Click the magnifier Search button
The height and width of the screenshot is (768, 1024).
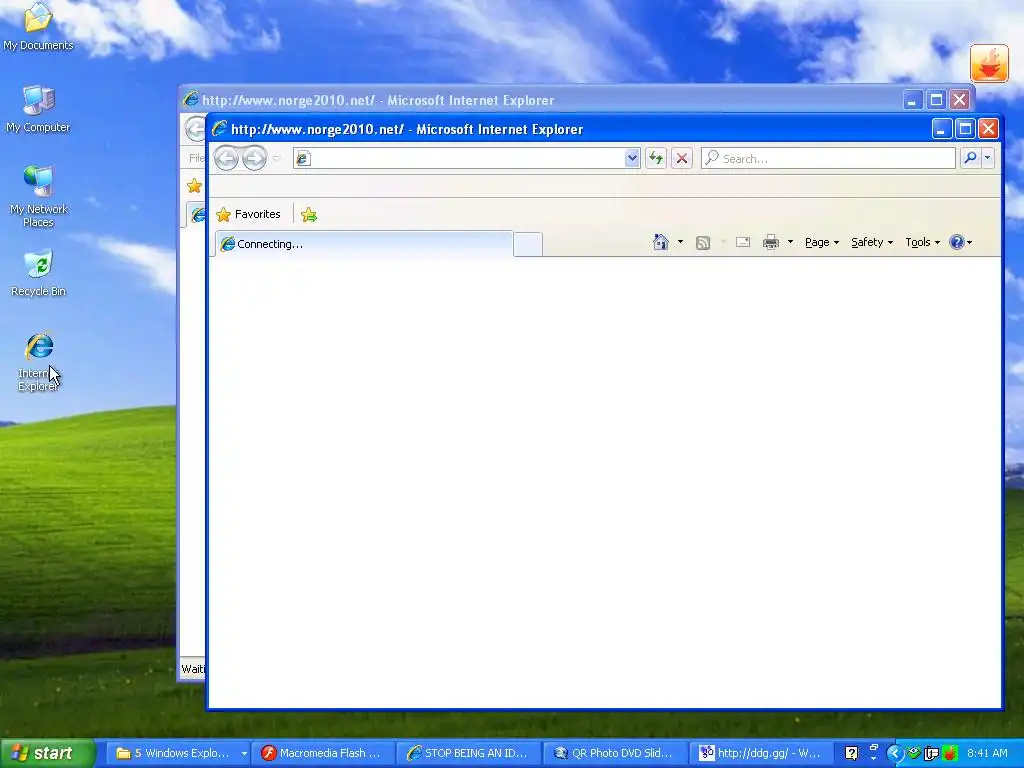970,158
